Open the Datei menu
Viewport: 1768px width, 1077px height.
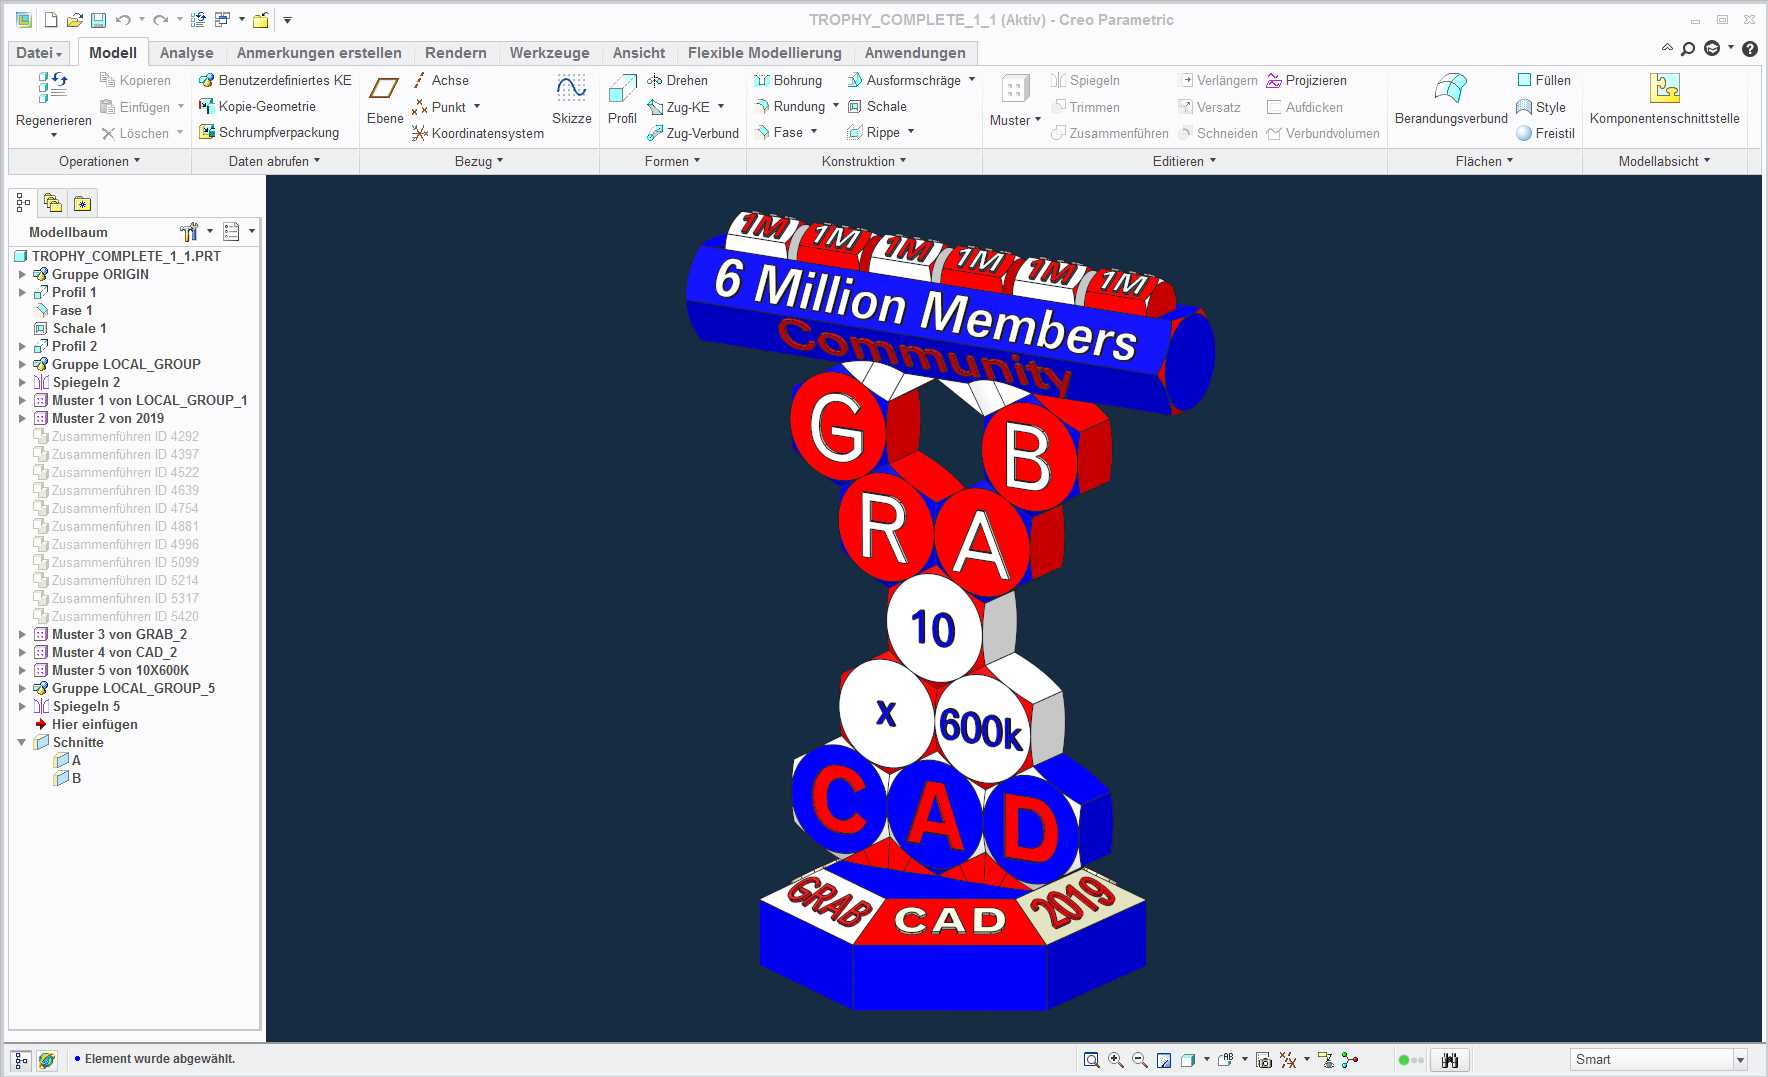39,53
